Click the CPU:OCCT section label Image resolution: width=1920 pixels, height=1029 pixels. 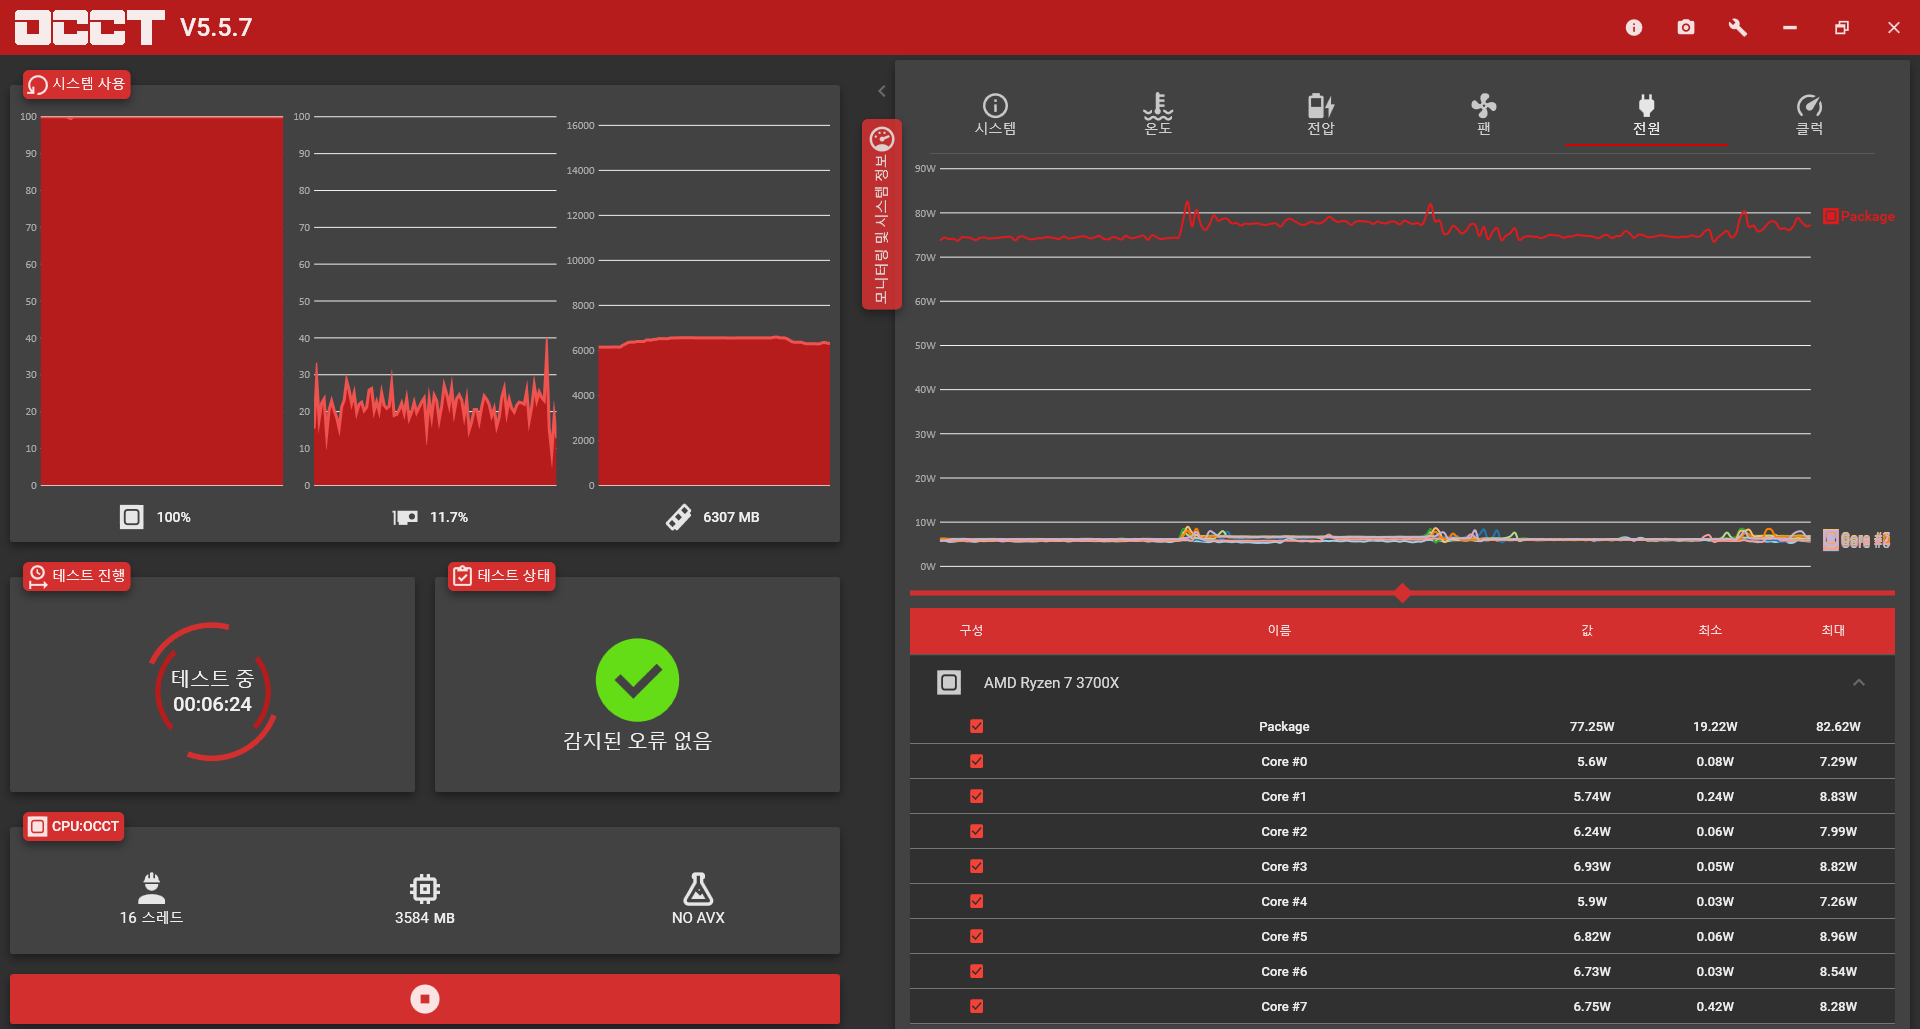(74, 826)
